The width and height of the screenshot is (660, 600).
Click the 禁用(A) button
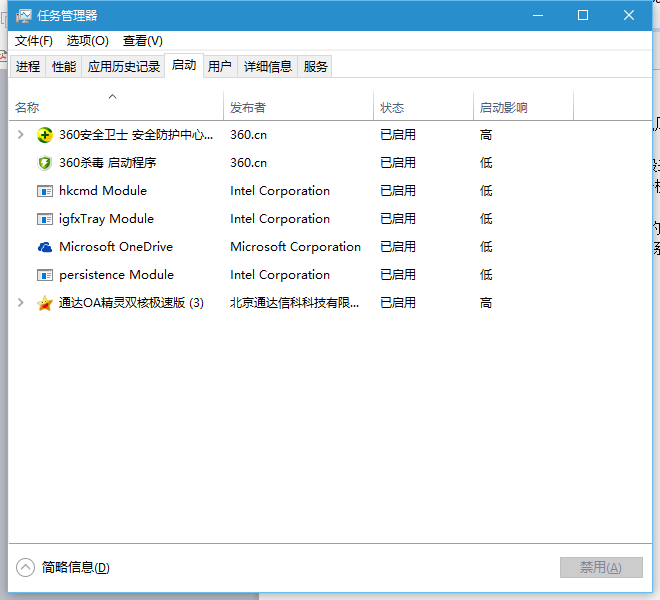(x=601, y=568)
